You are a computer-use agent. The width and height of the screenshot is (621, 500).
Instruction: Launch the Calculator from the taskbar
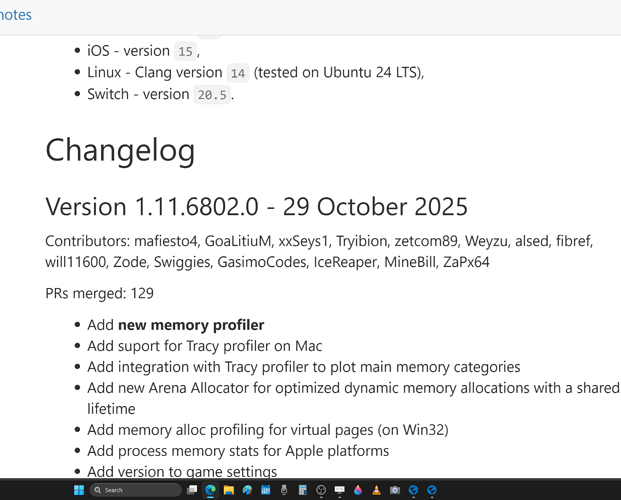click(x=302, y=490)
